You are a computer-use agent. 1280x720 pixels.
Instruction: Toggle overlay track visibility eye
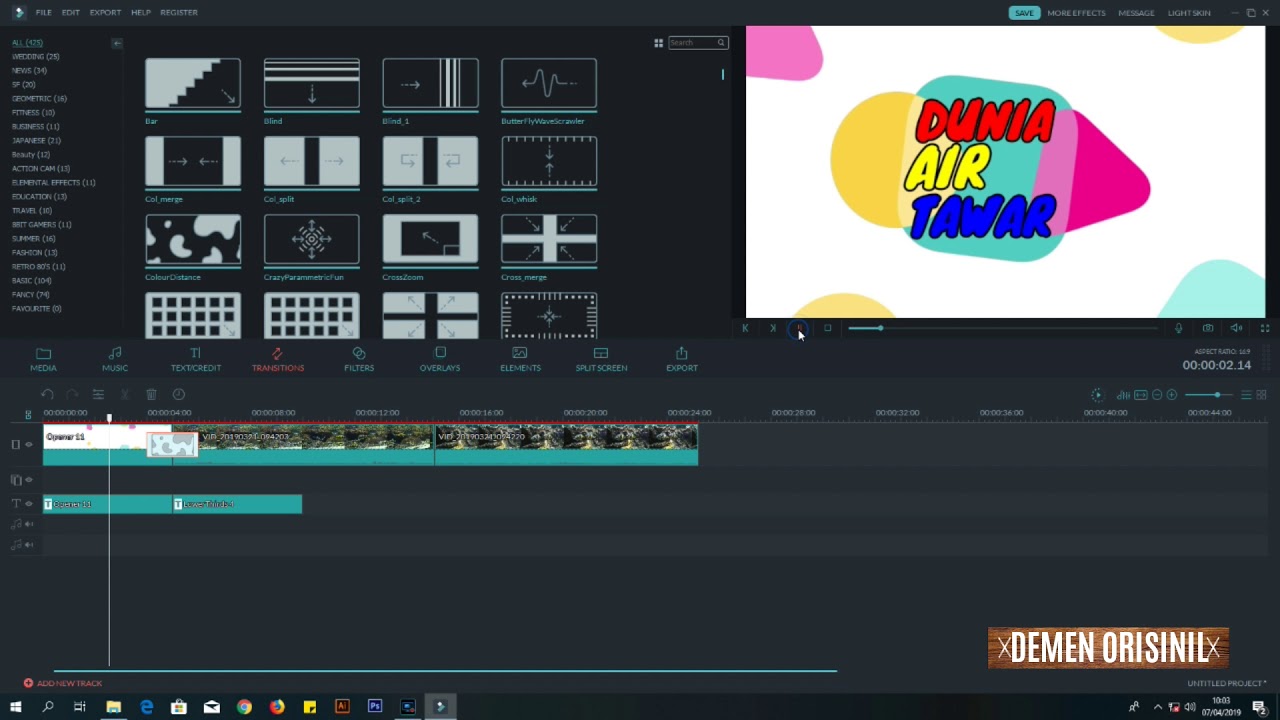tap(29, 480)
